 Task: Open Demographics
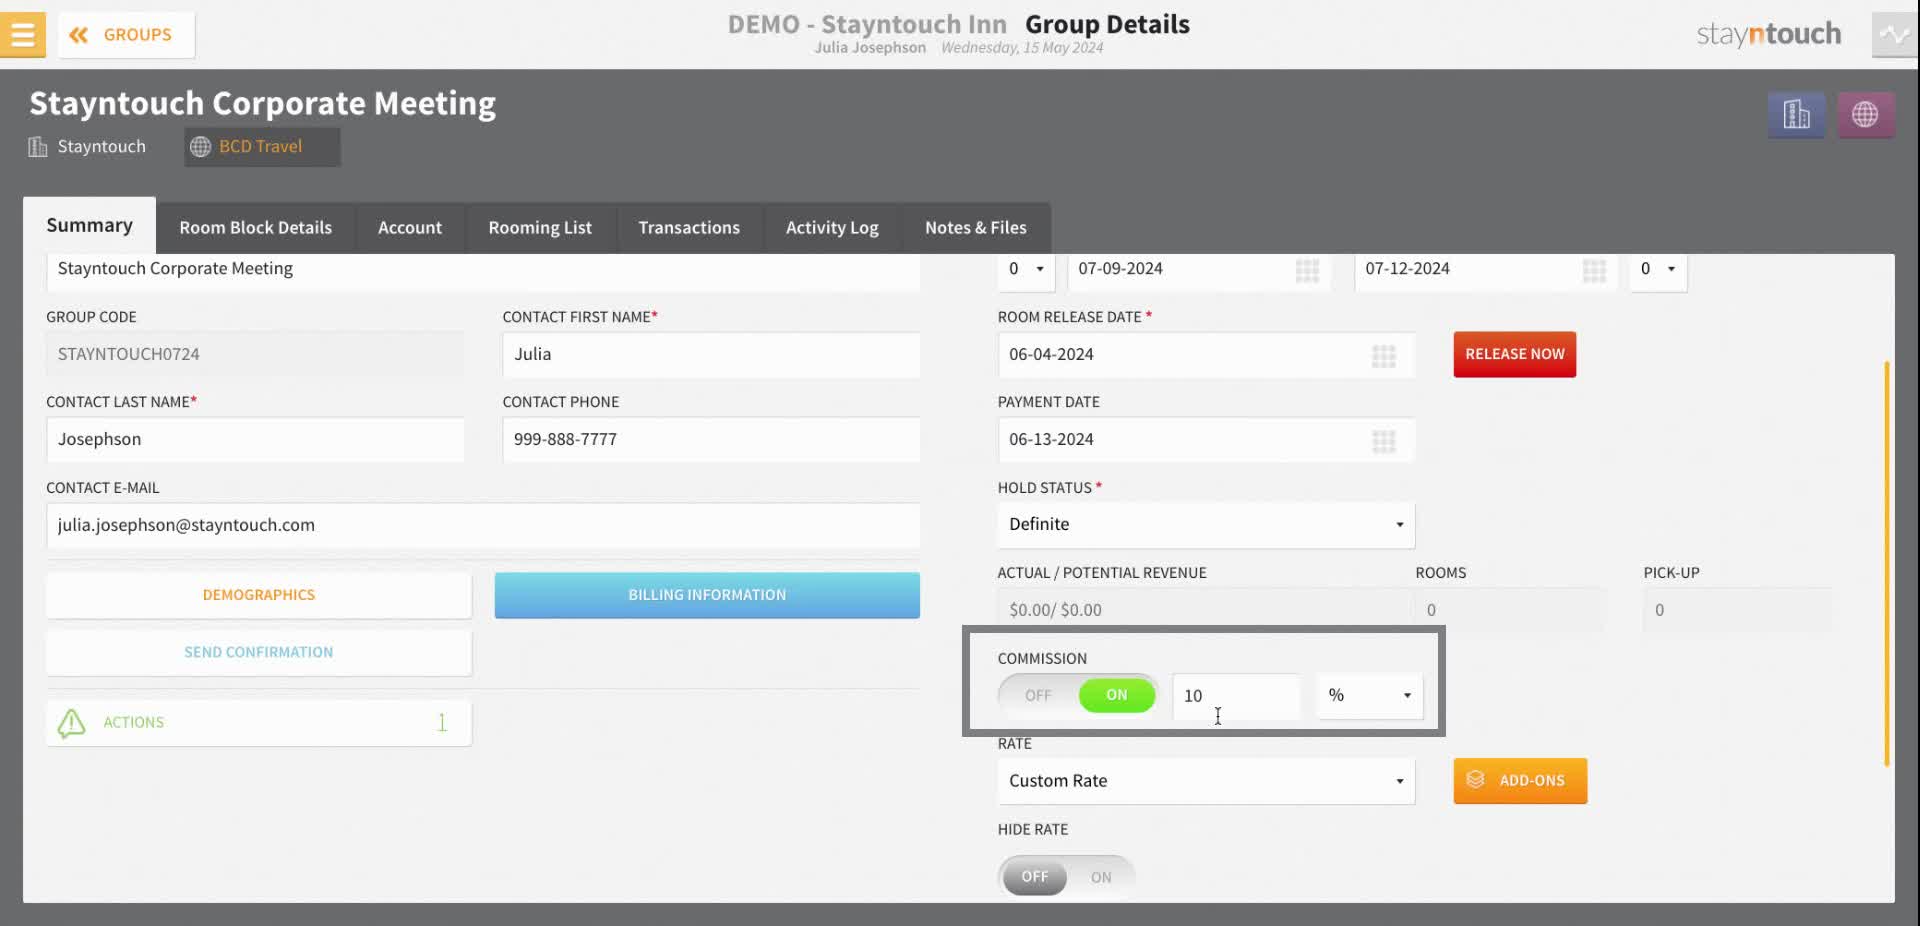[x=259, y=595]
